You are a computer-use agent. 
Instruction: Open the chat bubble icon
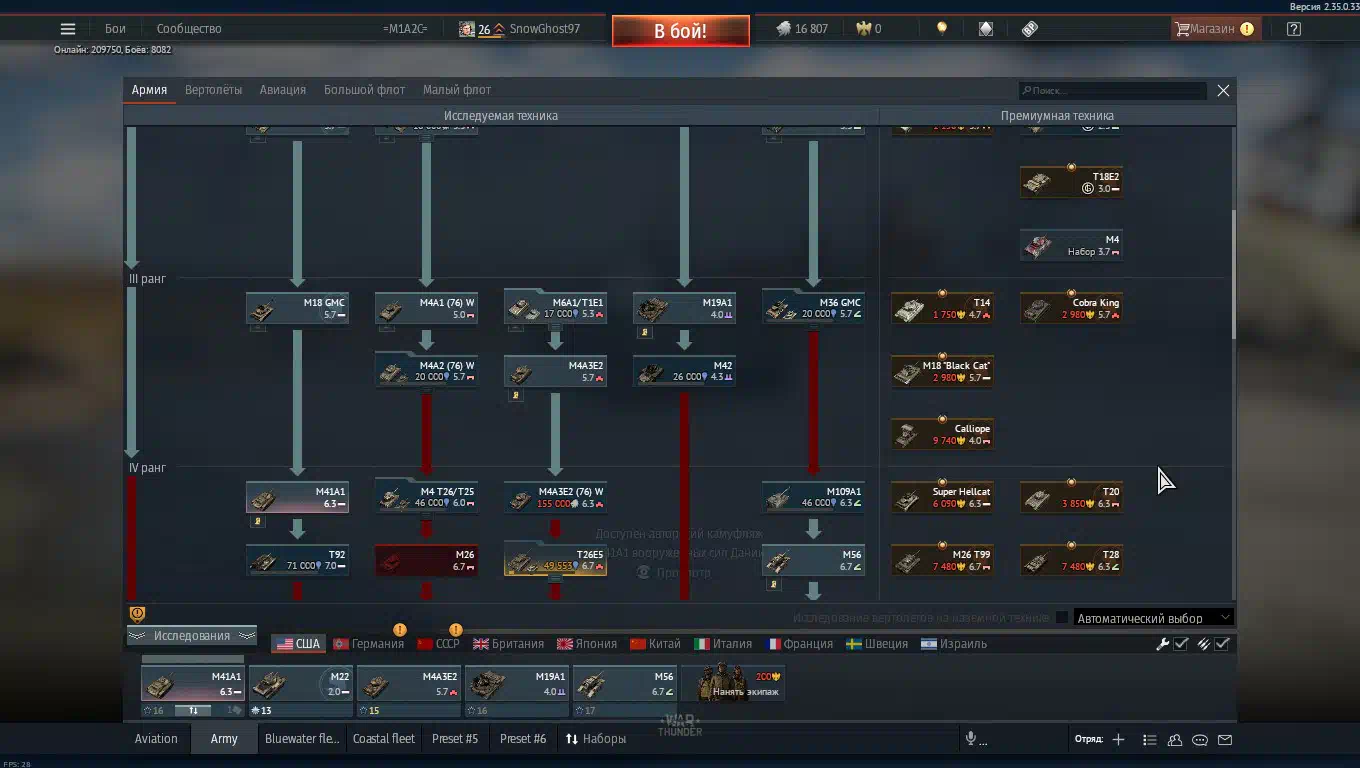[x=1200, y=740]
